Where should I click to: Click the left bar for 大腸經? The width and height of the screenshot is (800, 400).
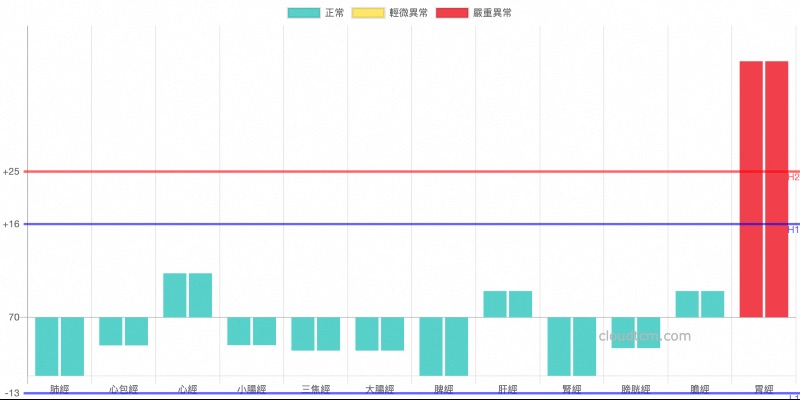pyautogui.click(x=367, y=334)
